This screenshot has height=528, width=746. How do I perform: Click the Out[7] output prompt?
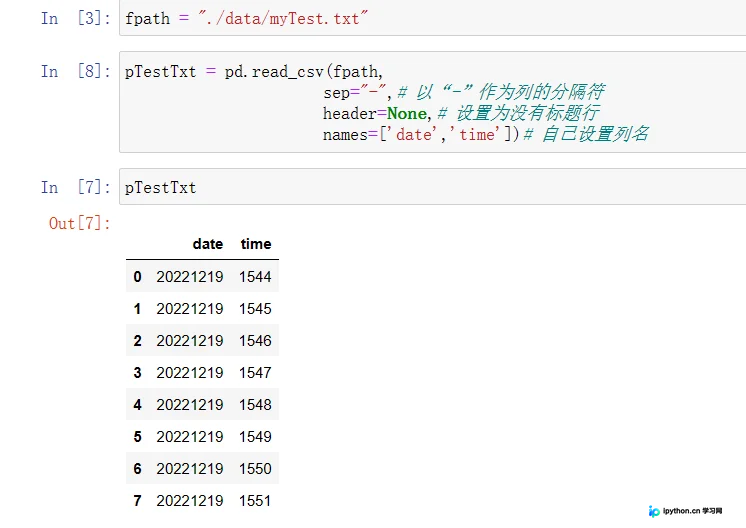(79, 223)
